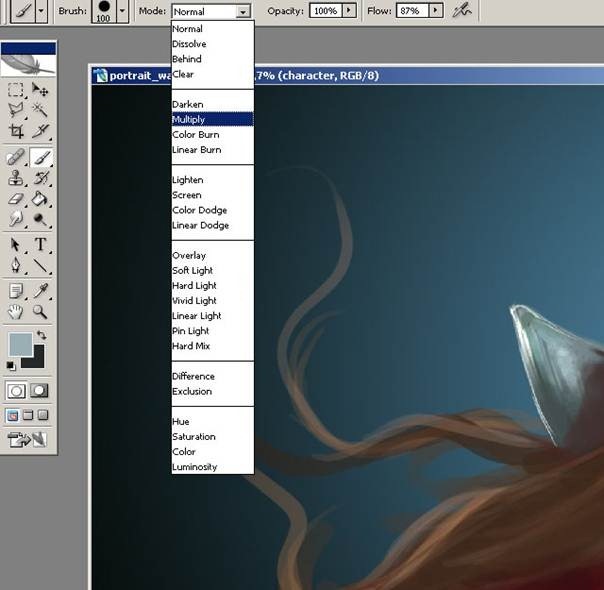Select the Crop tool
The image size is (604, 590).
coord(15,131)
